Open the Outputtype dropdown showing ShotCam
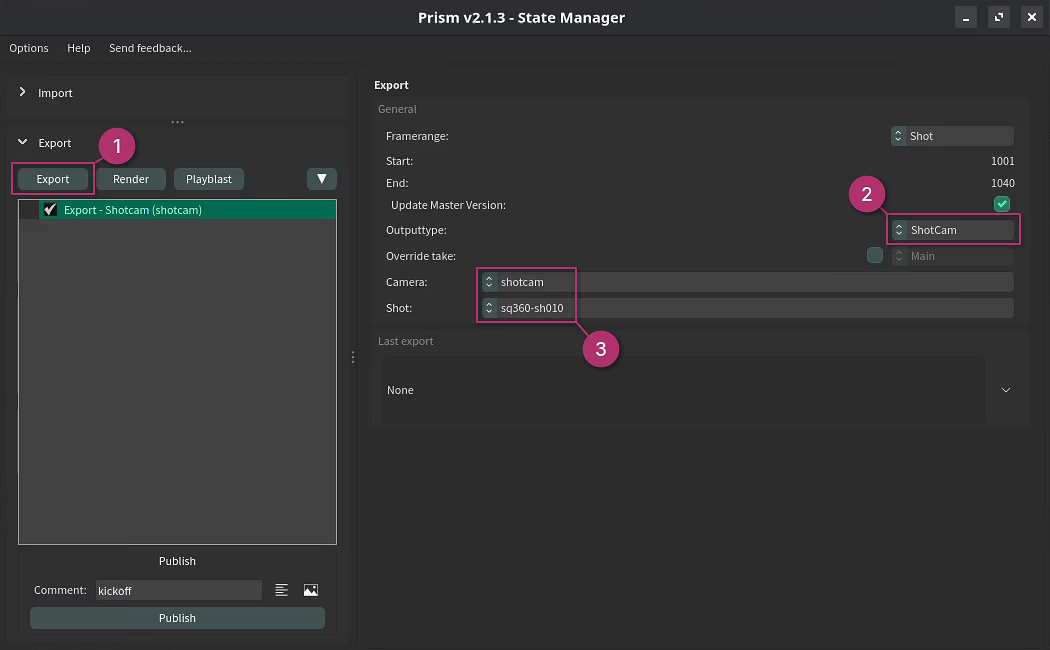This screenshot has width=1050, height=650. tap(952, 230)
